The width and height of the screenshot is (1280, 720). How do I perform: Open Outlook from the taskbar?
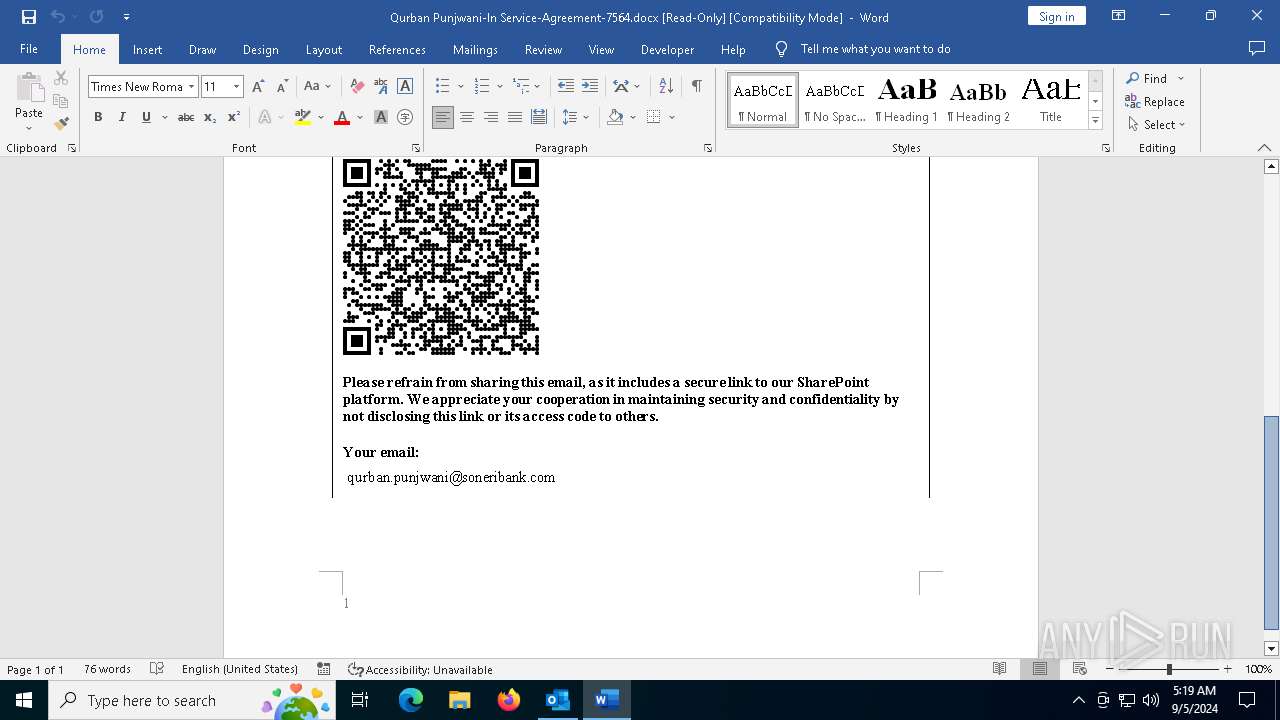coord(557,700)
